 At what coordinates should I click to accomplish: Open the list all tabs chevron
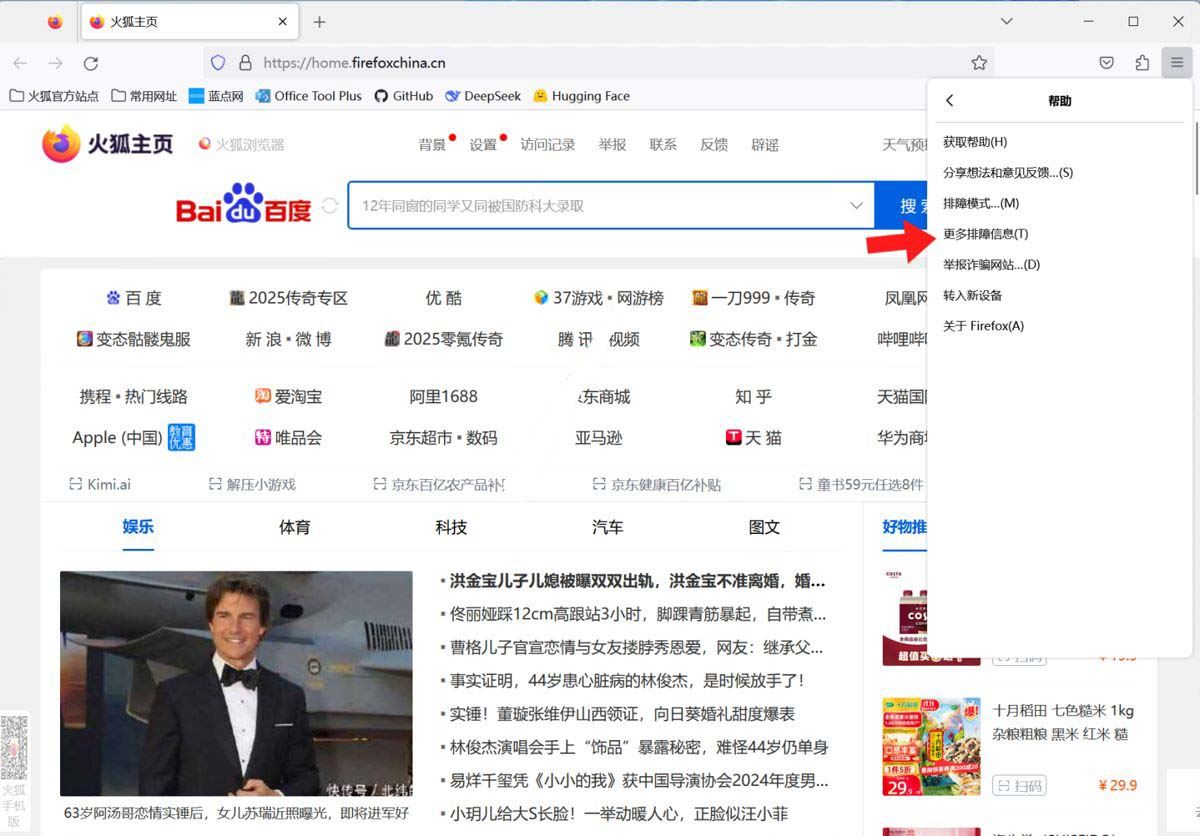(x=1007, y=22)
